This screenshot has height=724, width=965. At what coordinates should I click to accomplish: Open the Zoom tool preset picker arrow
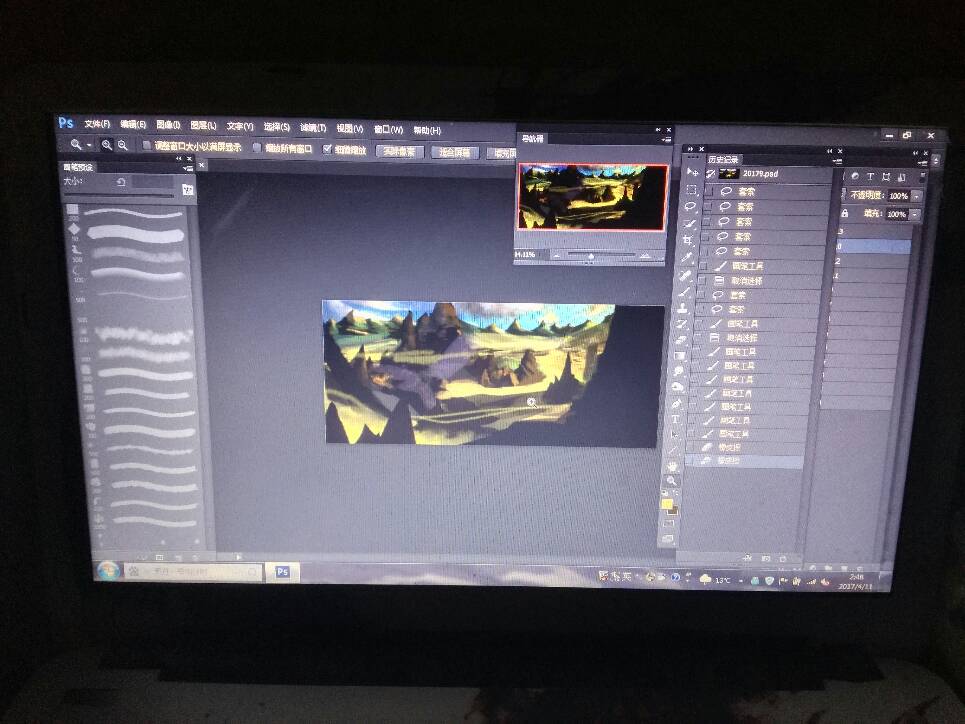pyautogui.click(x=89, y=145)
